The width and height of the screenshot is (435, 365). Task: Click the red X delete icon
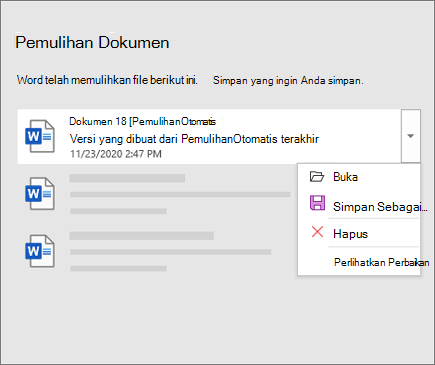pos(317,232)
